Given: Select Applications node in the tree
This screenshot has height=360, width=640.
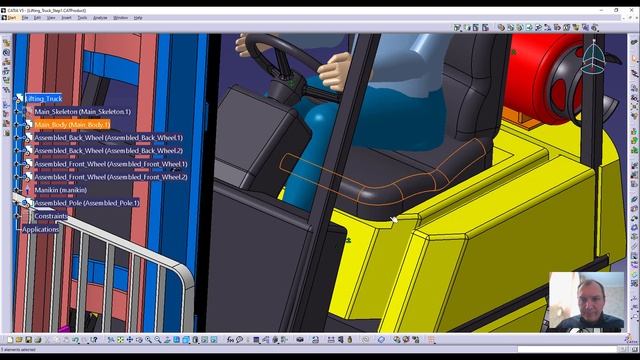Looking at the screenshot, I should (40, 229).
